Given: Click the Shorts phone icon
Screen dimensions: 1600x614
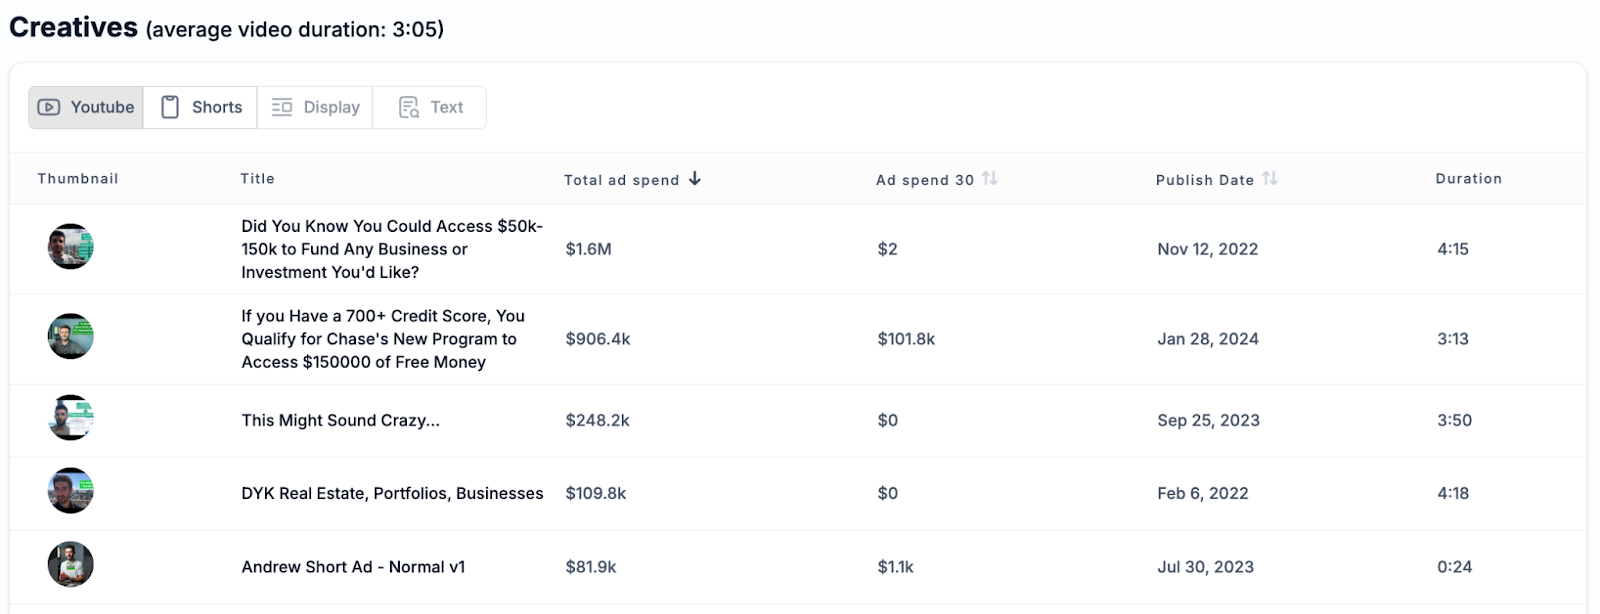Looking at the screenshot, I should tap(170, 107).
